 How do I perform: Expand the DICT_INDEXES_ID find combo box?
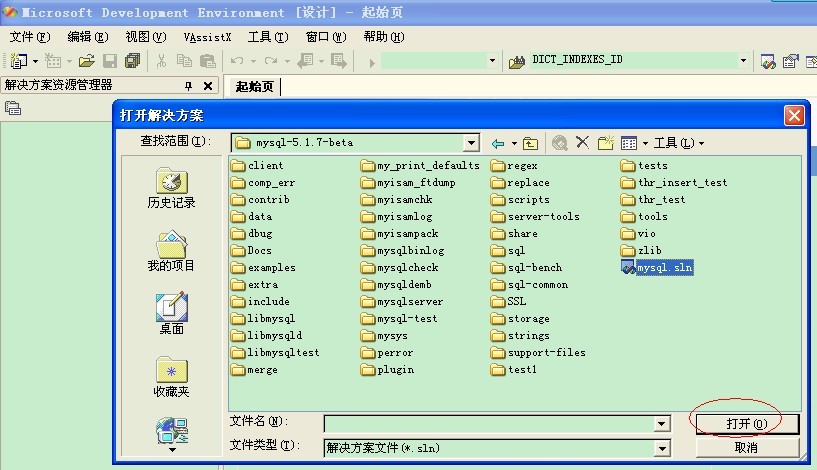click(744, 61)
